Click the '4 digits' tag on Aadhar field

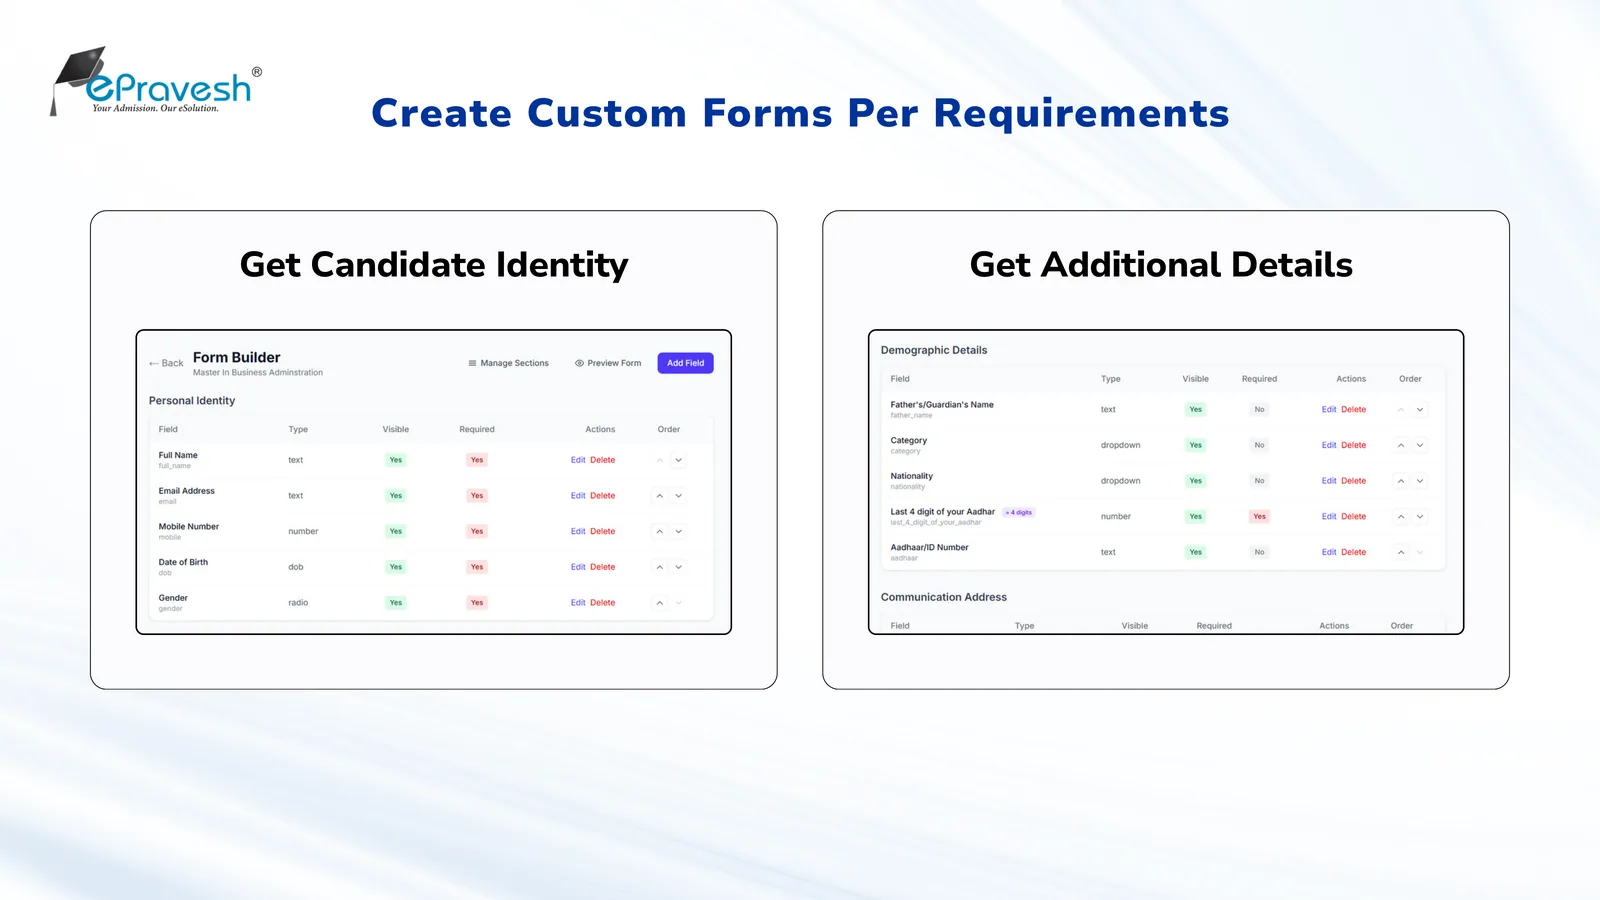1019,512
